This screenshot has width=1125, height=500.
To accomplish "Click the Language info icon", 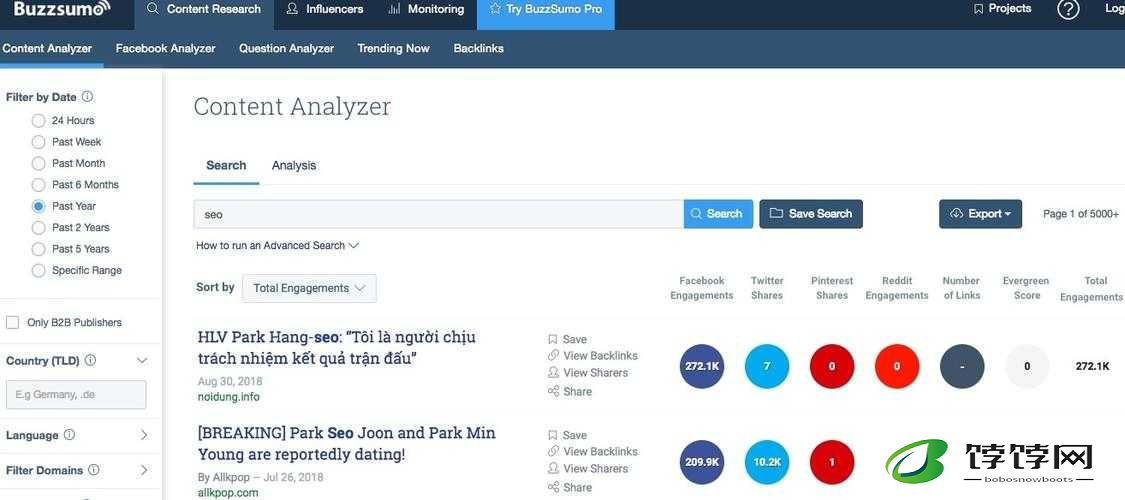I will [70, 435].
